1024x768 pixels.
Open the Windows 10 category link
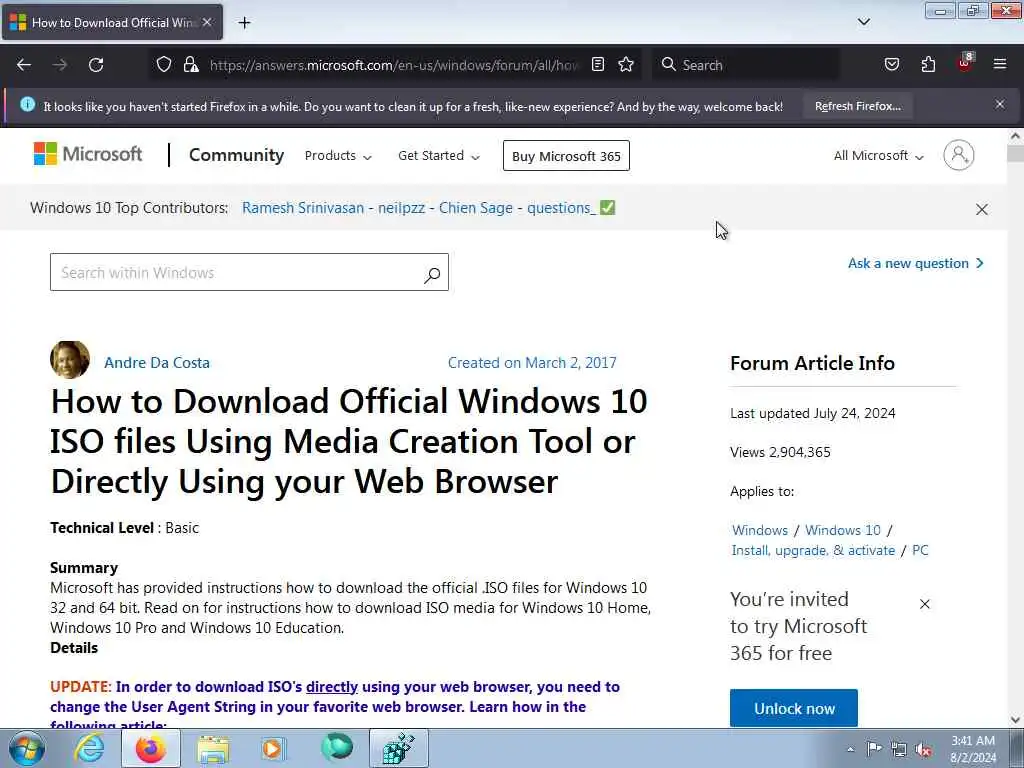(842, 530)
